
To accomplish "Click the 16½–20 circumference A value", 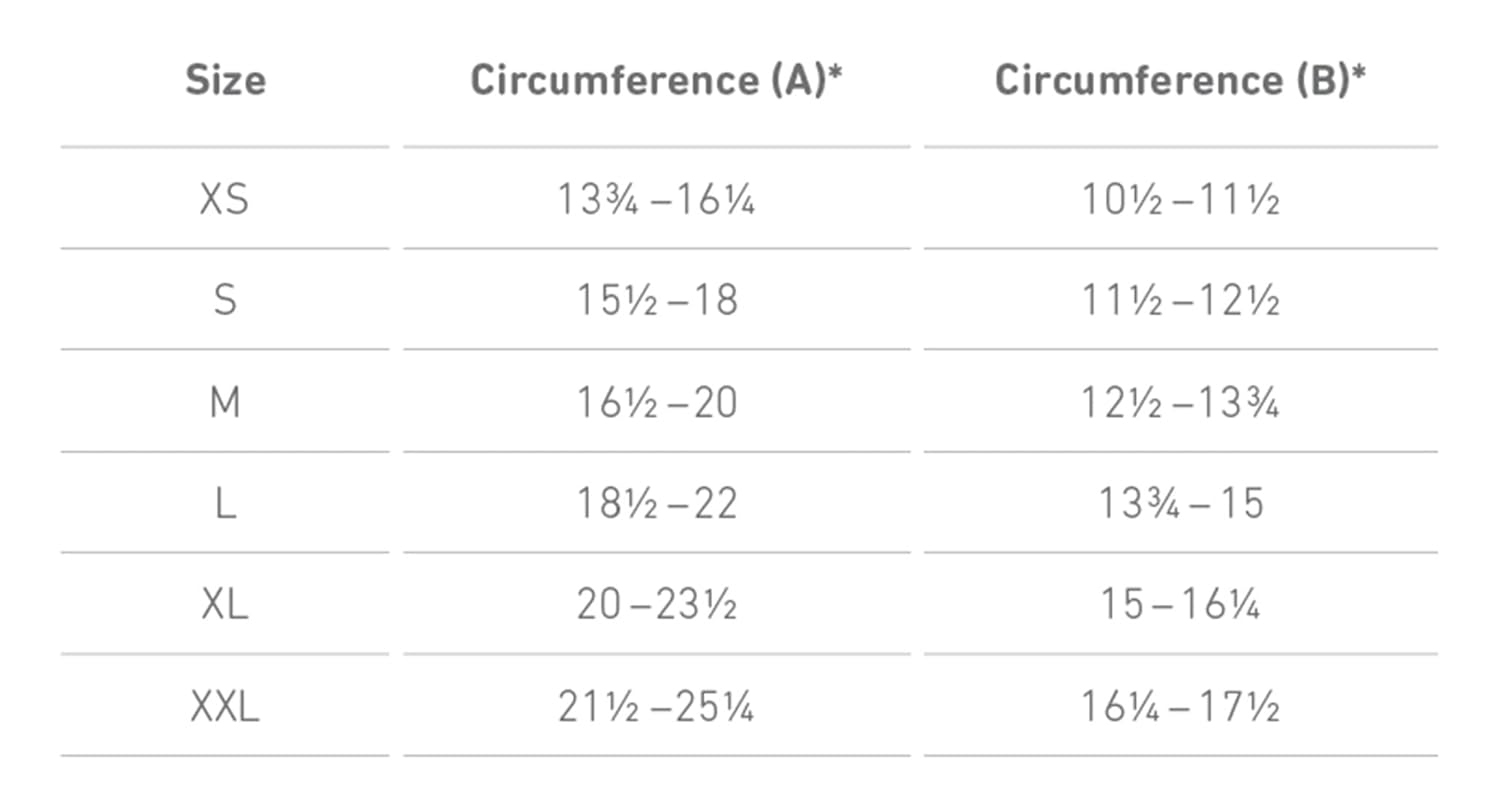I will [x=656, y=402].
